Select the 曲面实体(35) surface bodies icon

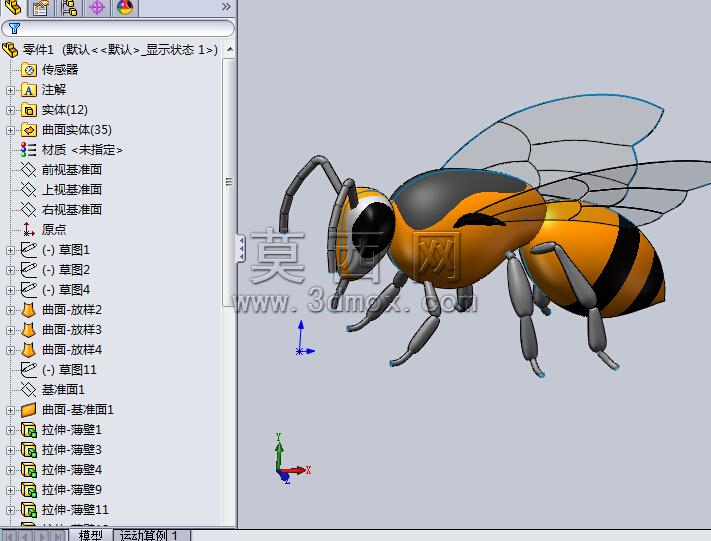coord(29,130)
